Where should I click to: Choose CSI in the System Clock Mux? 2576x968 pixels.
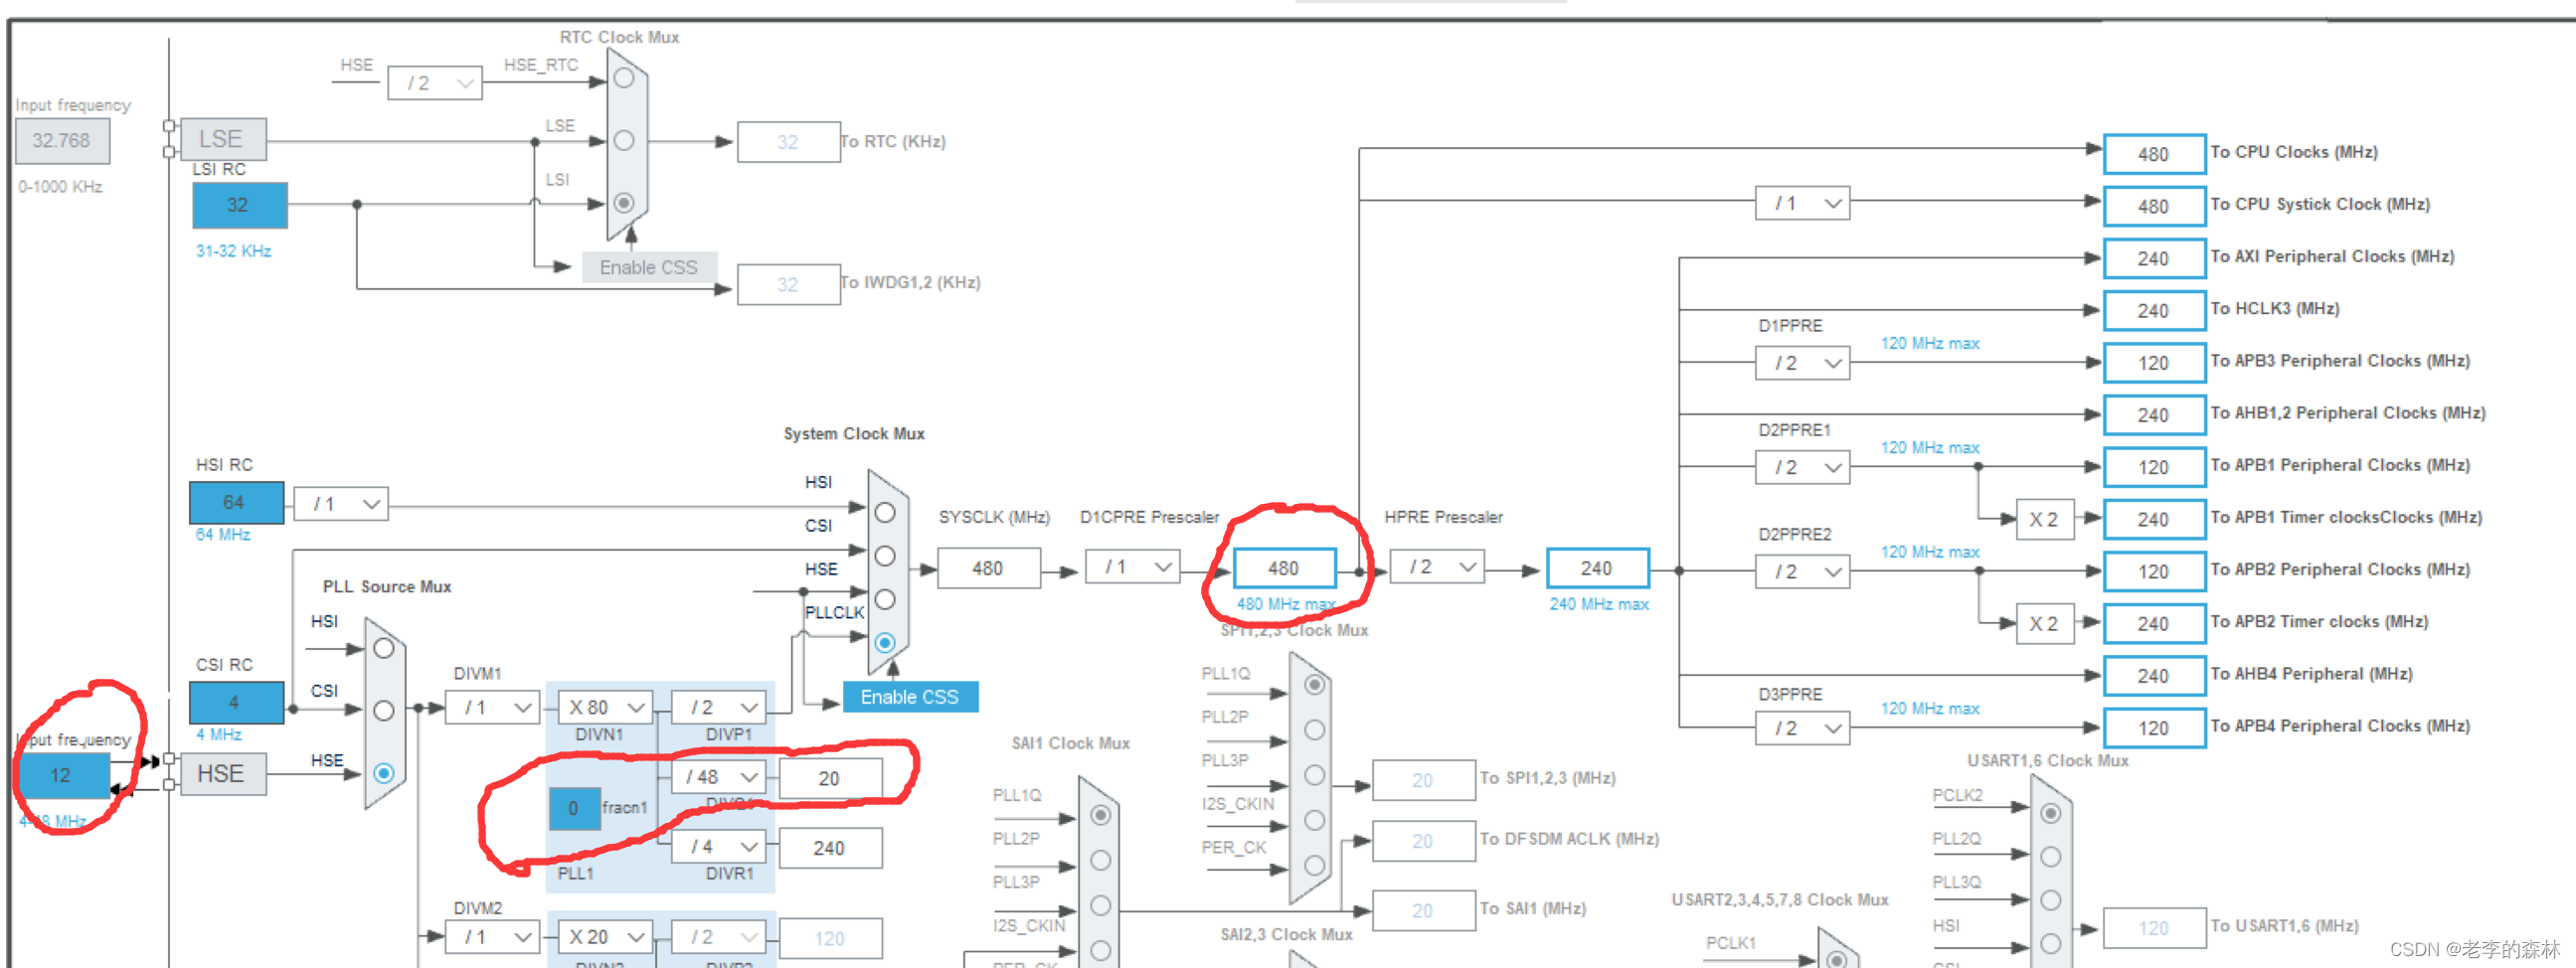[x=885, y=556]
